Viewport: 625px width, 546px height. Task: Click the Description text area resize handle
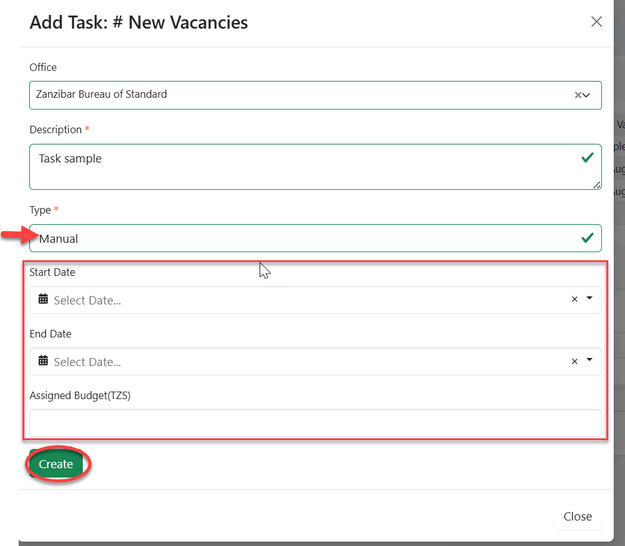click(597, 185)
